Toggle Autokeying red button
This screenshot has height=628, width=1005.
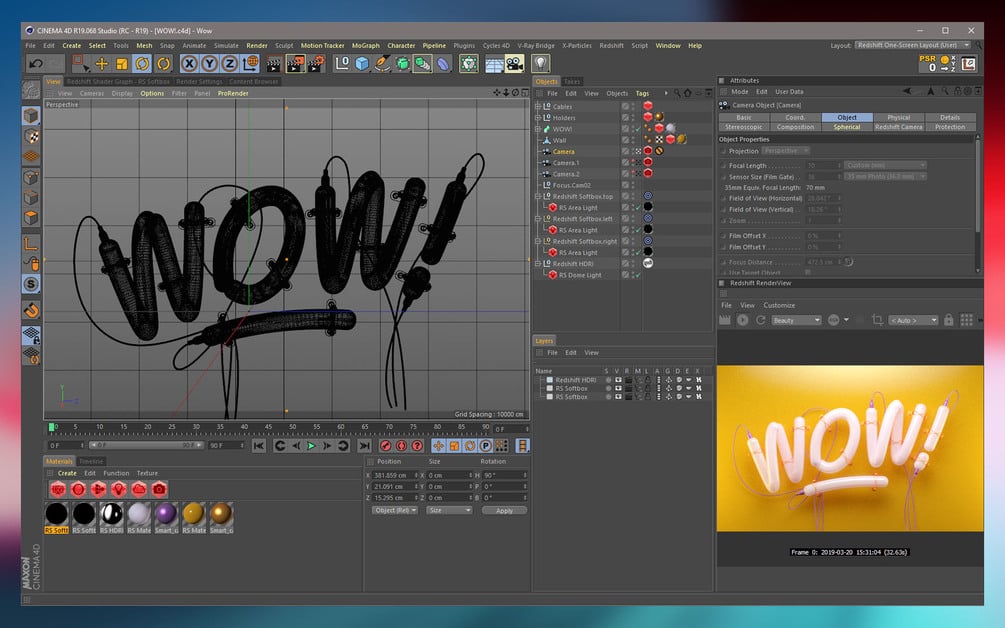click(x=402, y=445)
